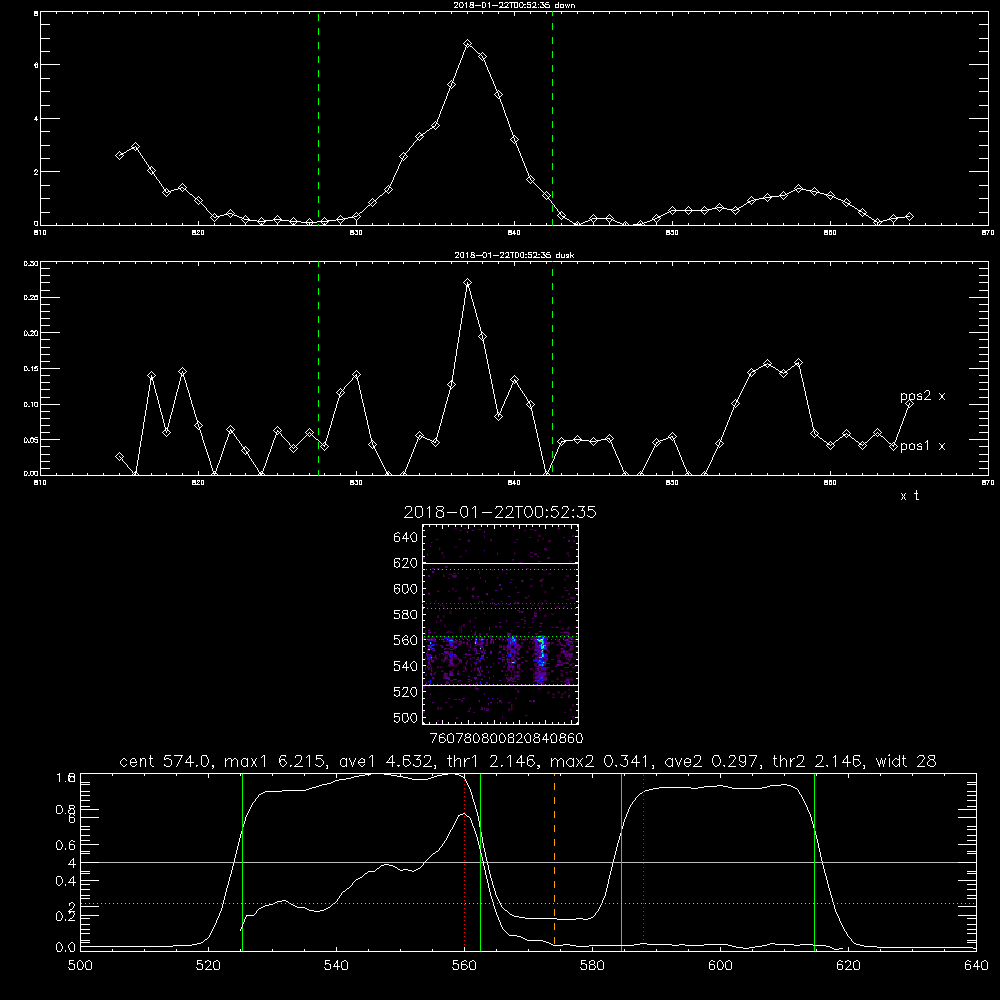Click the x-axis label 580 of profile plot
This screenshot has height=1000, width=1000.
click(x=592, y=966)
